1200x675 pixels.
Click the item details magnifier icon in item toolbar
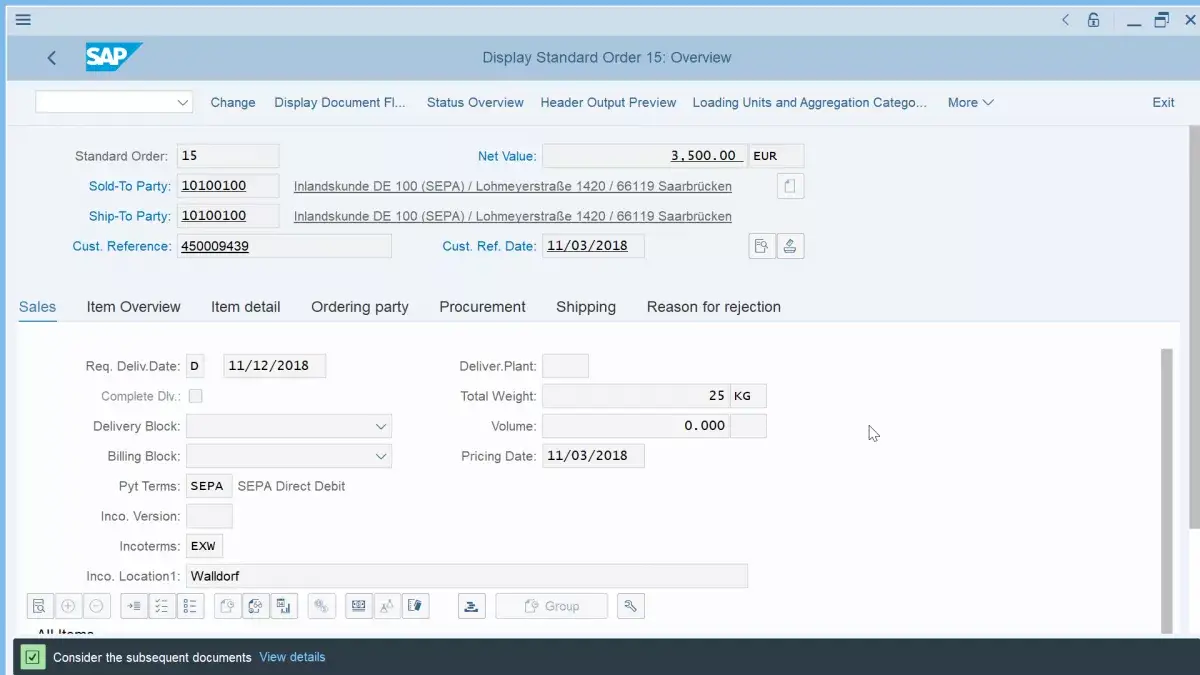pos(39,606)
